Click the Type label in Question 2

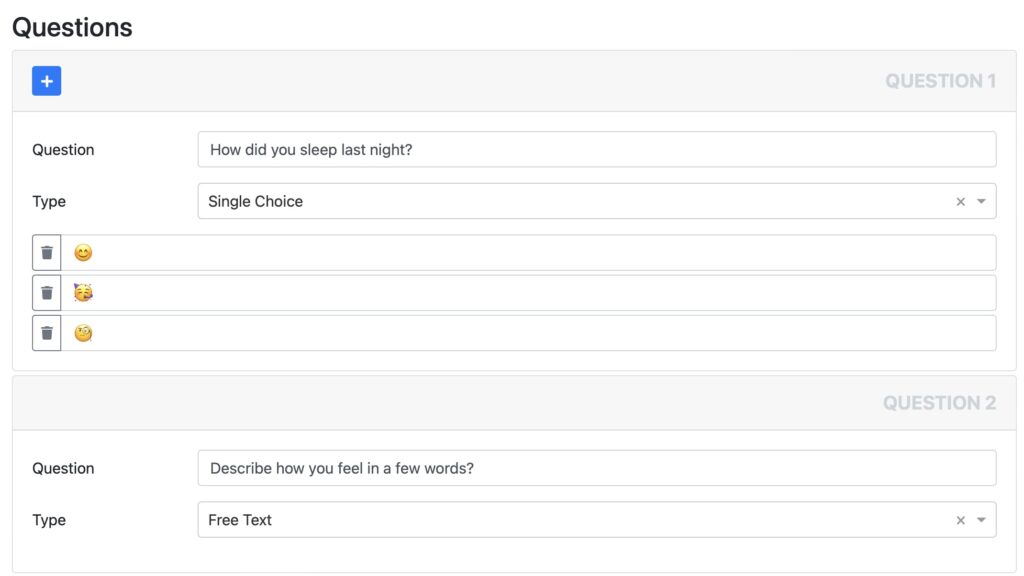pyautogui.click(x=49, y=520)
